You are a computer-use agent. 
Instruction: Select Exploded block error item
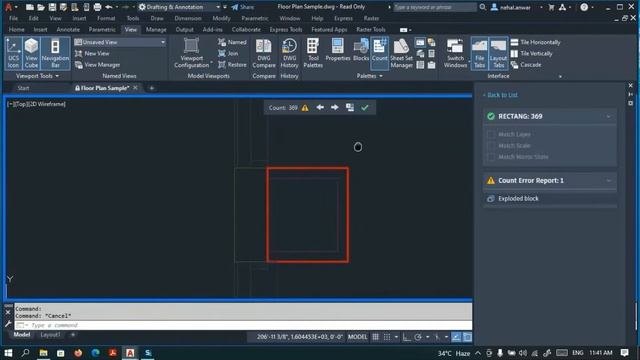click(x=549, y=198)
